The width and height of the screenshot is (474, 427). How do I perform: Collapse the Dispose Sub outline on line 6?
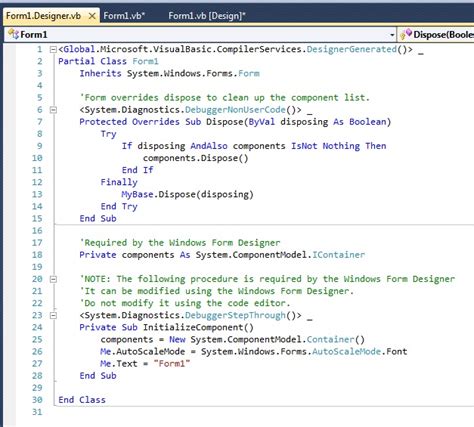pos(53,110)
